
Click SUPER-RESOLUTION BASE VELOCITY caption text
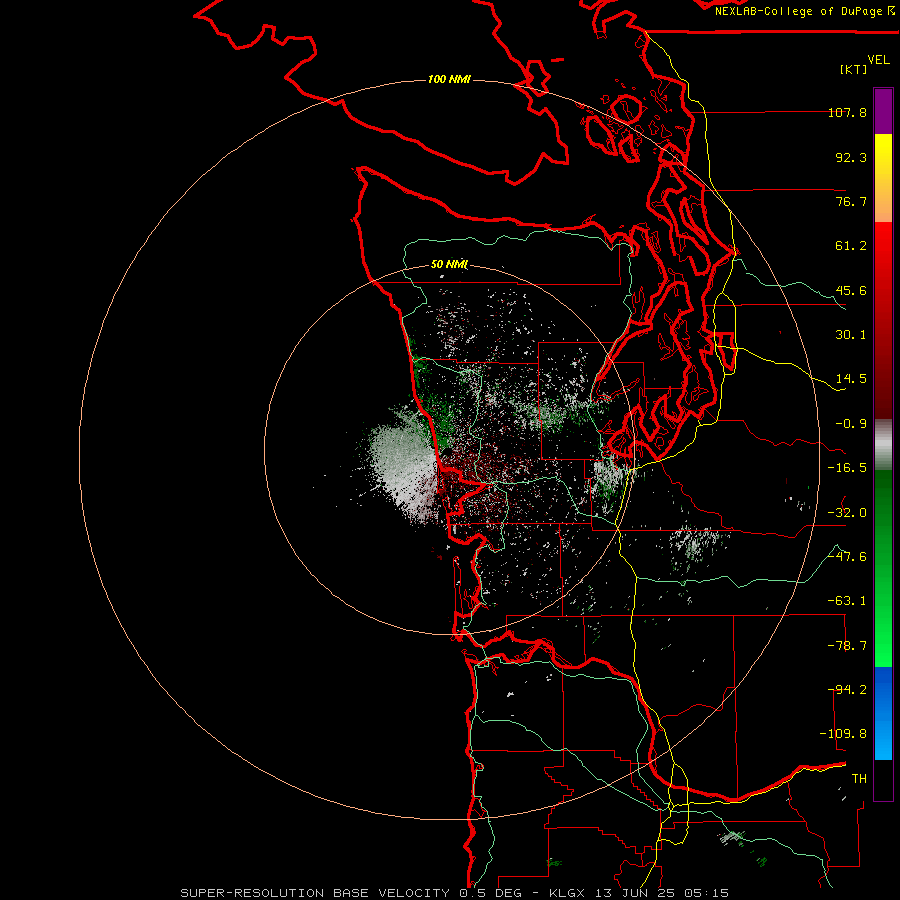click(315, 893)
